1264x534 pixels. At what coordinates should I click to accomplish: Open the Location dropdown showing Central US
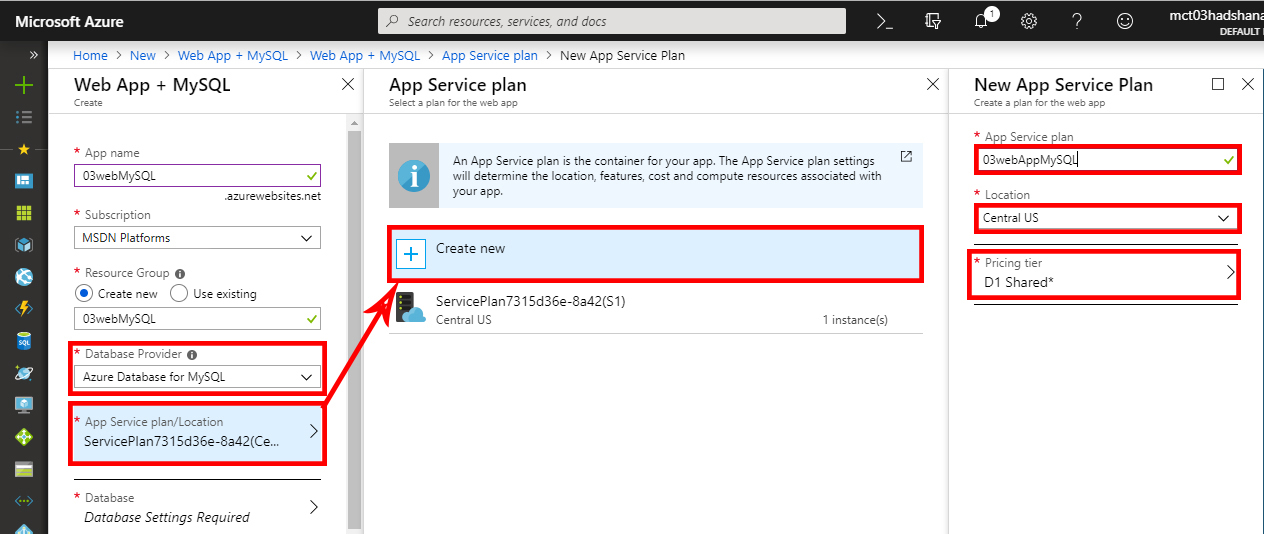coord(1107,218)
